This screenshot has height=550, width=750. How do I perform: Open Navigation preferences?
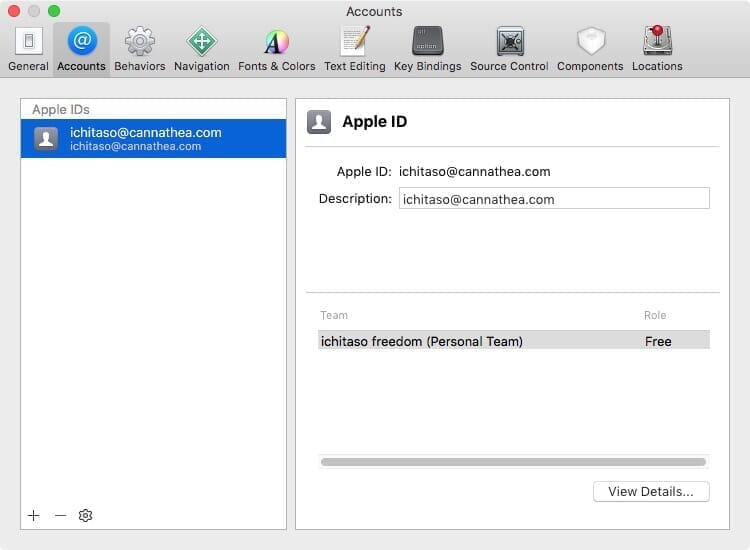(x=201, y=49)
